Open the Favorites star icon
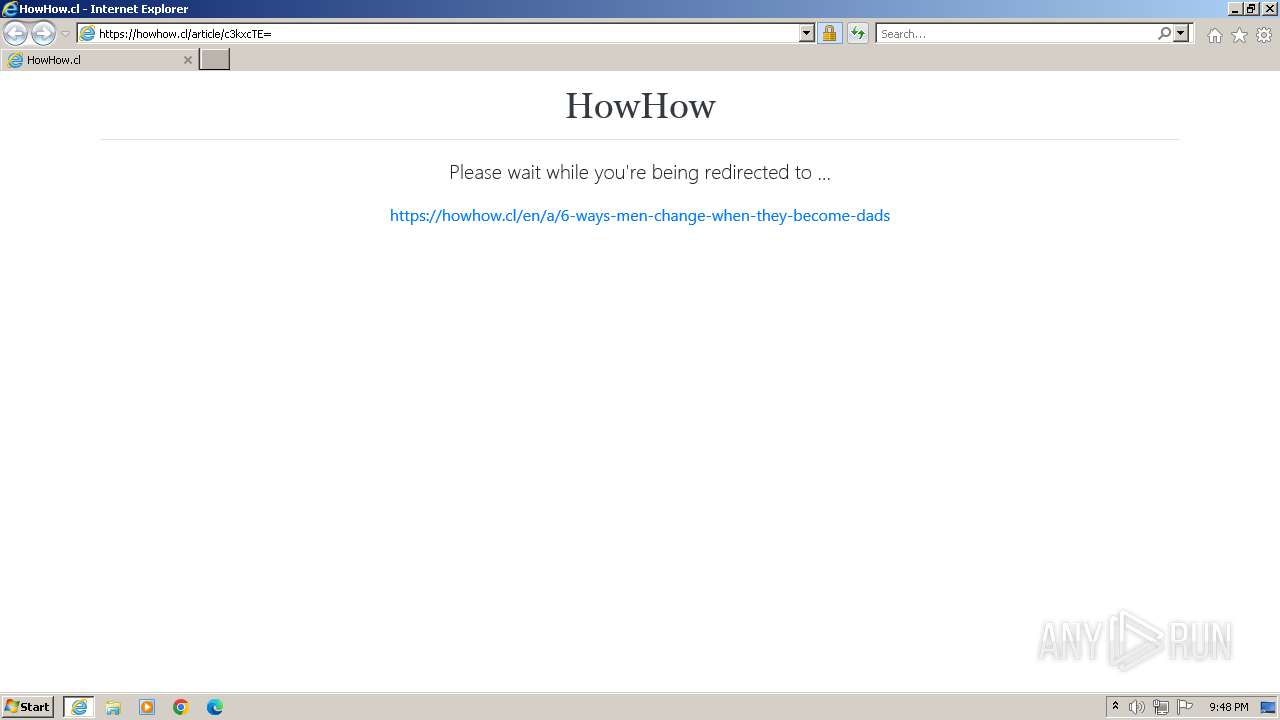This screenshot has width=1280, height=720. click(1239, 35)
